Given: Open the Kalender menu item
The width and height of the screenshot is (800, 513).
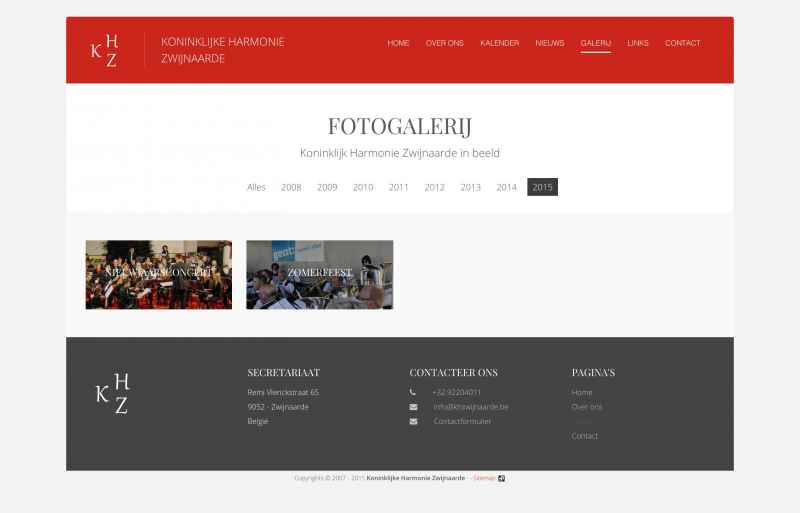Looking at the screenshot, I should coord(499,43).
